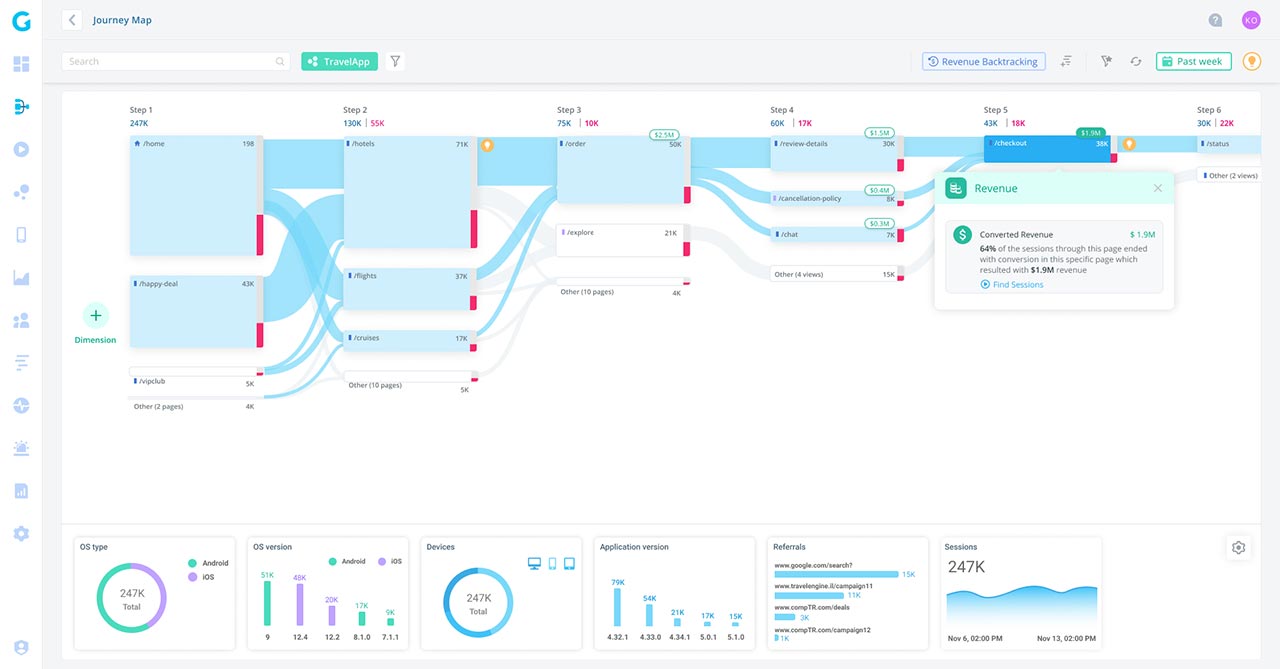Select the /cancellation-policy node
Screen dimensions: 1280x669
(x=837, y=198)
